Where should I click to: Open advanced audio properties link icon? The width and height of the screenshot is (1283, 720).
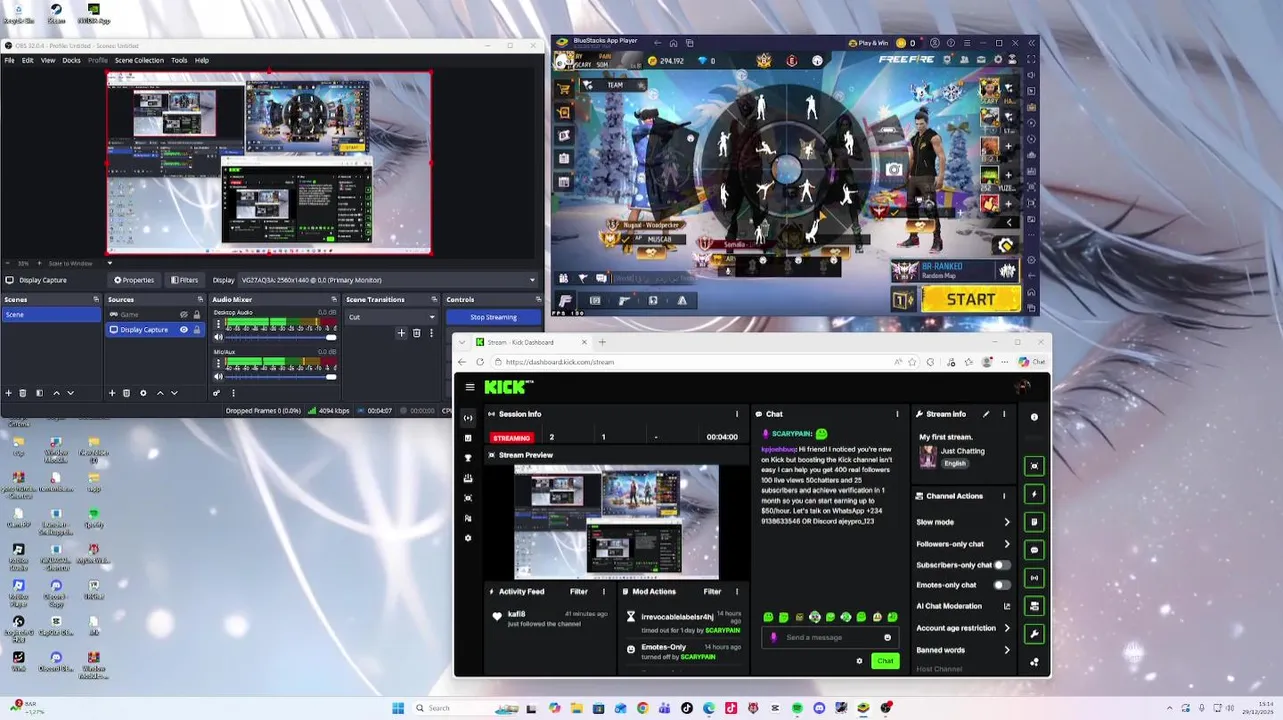(216, 393)
